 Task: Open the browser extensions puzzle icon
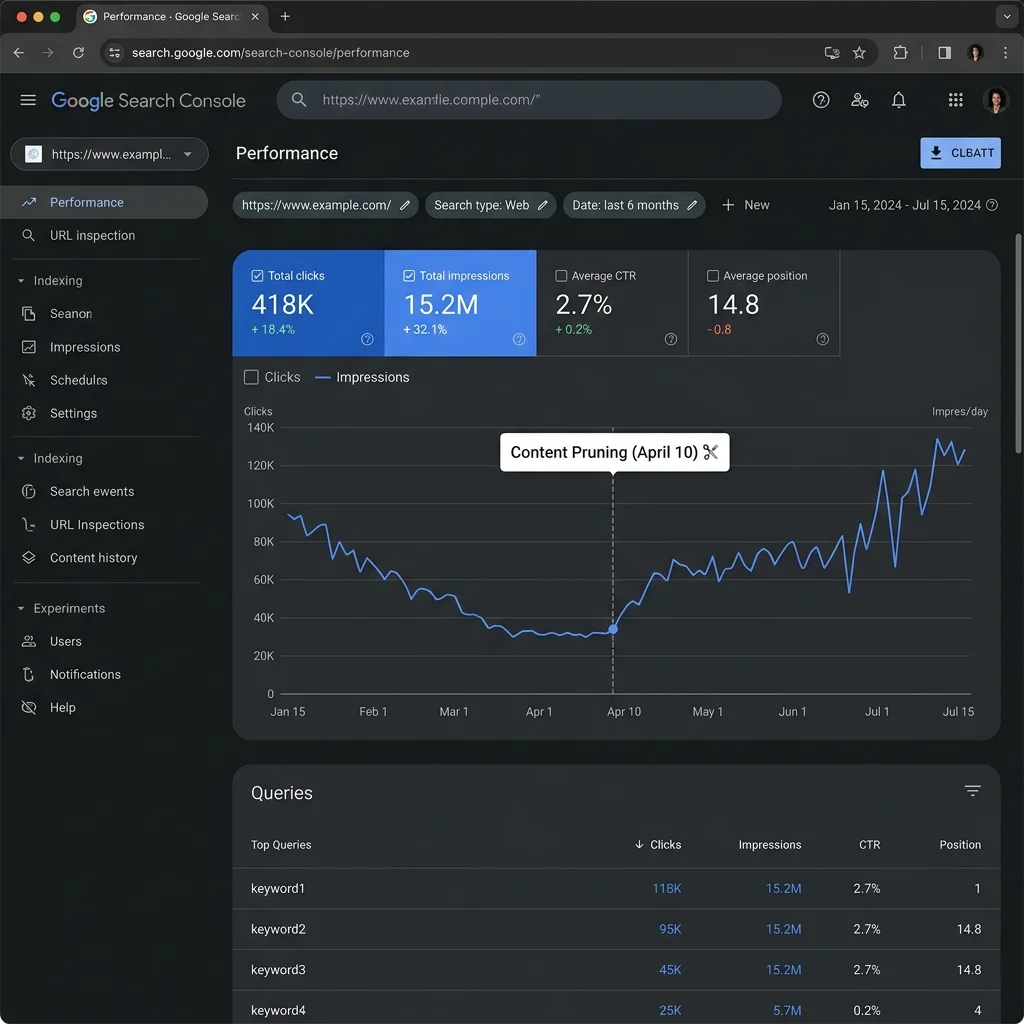coord(900,53)
